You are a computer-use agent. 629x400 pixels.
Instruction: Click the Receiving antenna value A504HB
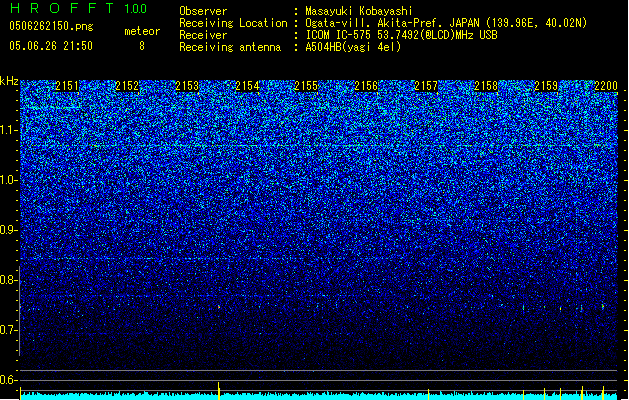325,47
